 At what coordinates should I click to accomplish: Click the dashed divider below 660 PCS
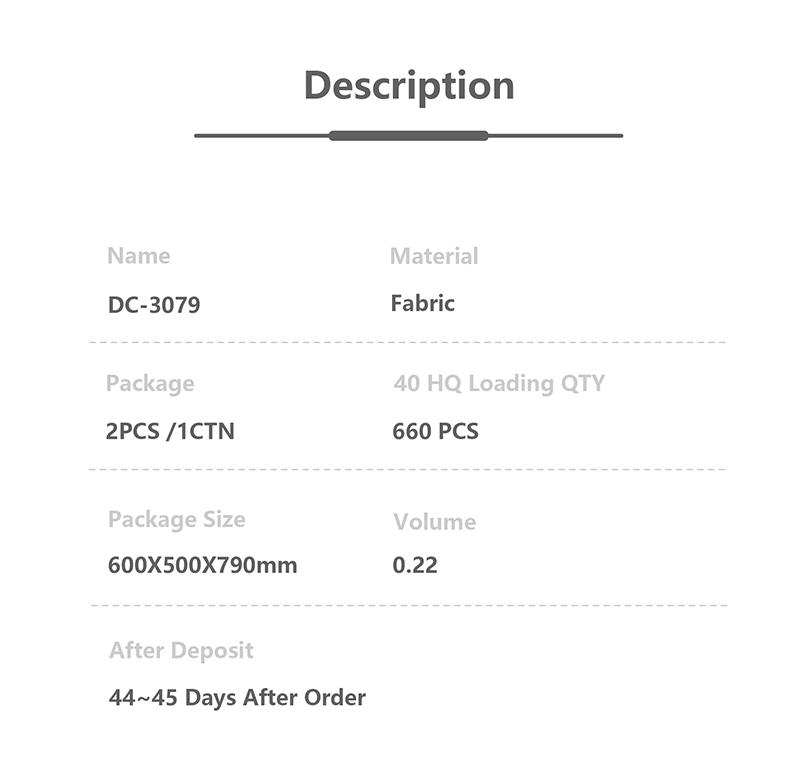click(x=408, y=469)
